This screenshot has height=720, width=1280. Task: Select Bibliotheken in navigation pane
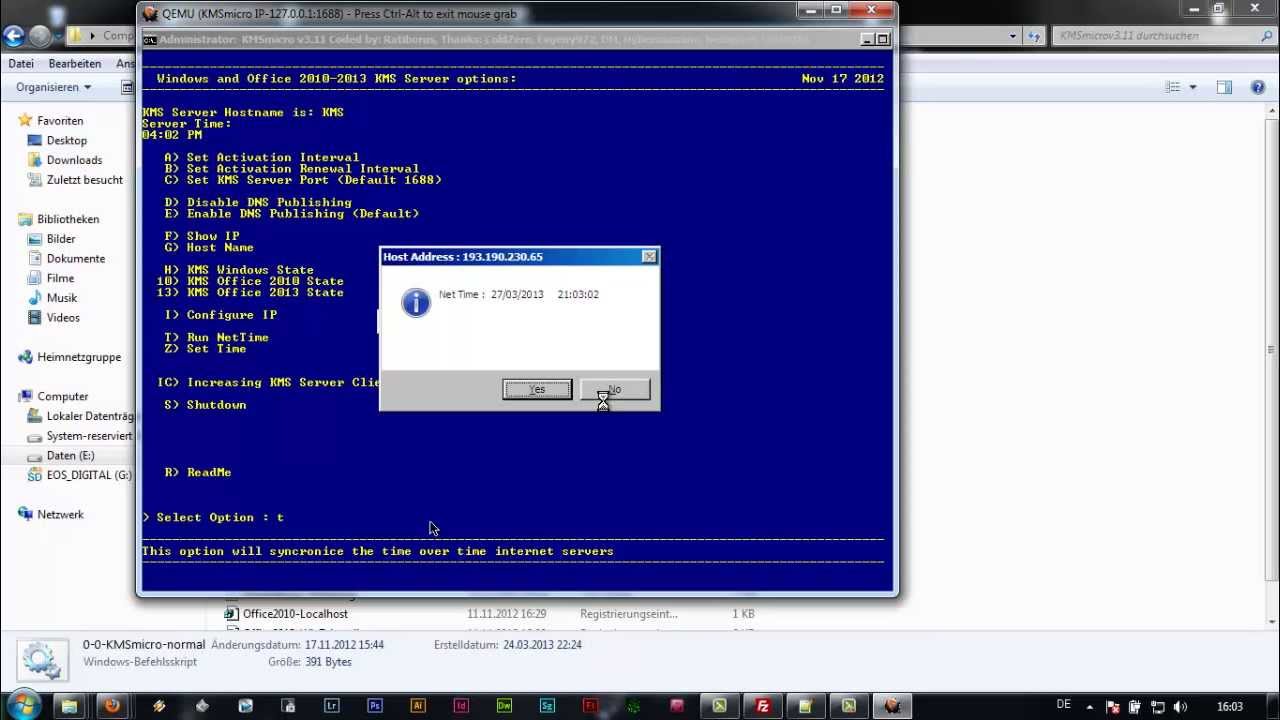68,219
